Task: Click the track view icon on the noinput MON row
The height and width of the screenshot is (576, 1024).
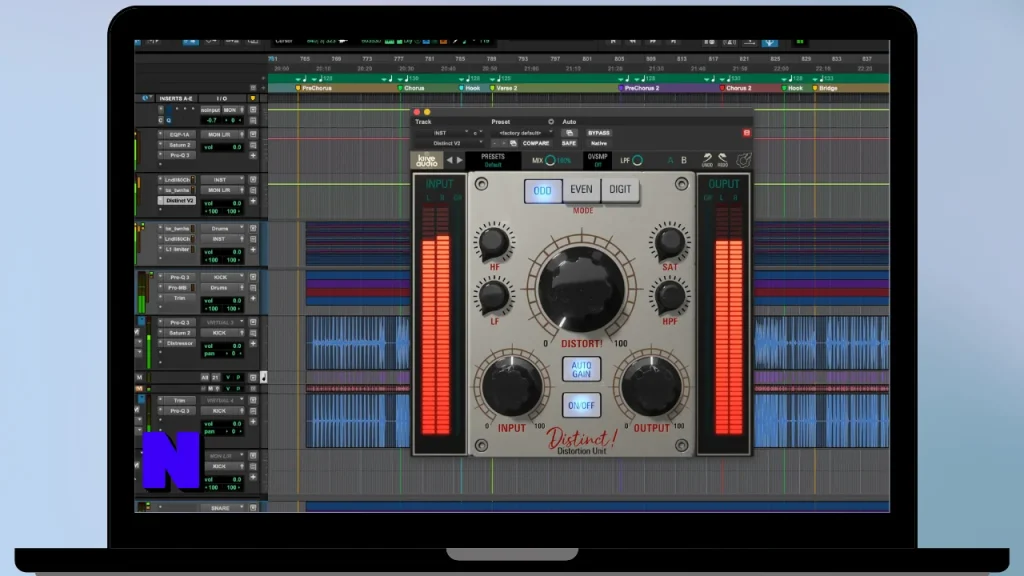Action: click(x=253, y=110)
